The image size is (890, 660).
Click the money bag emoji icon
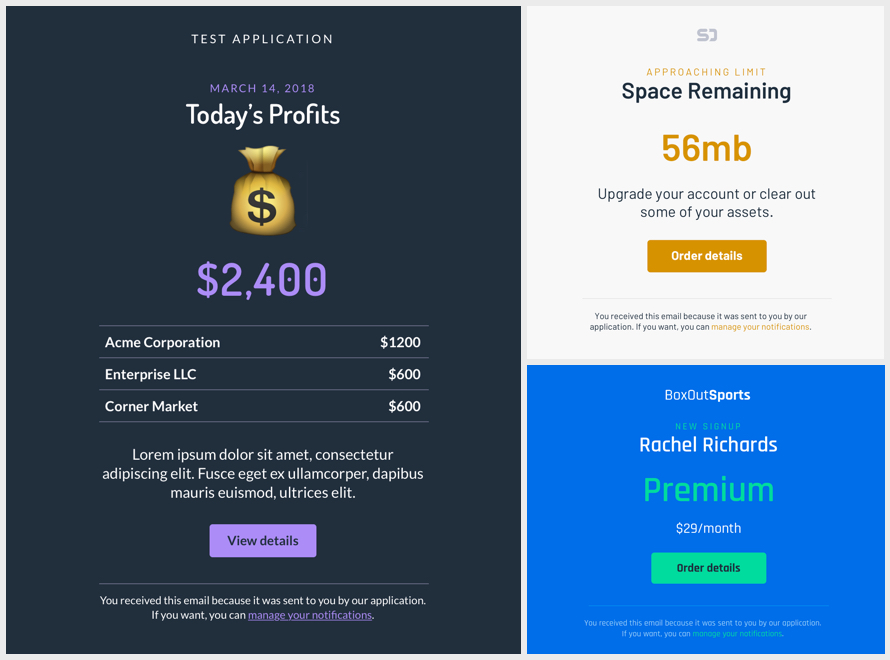[x=263, y=191]
